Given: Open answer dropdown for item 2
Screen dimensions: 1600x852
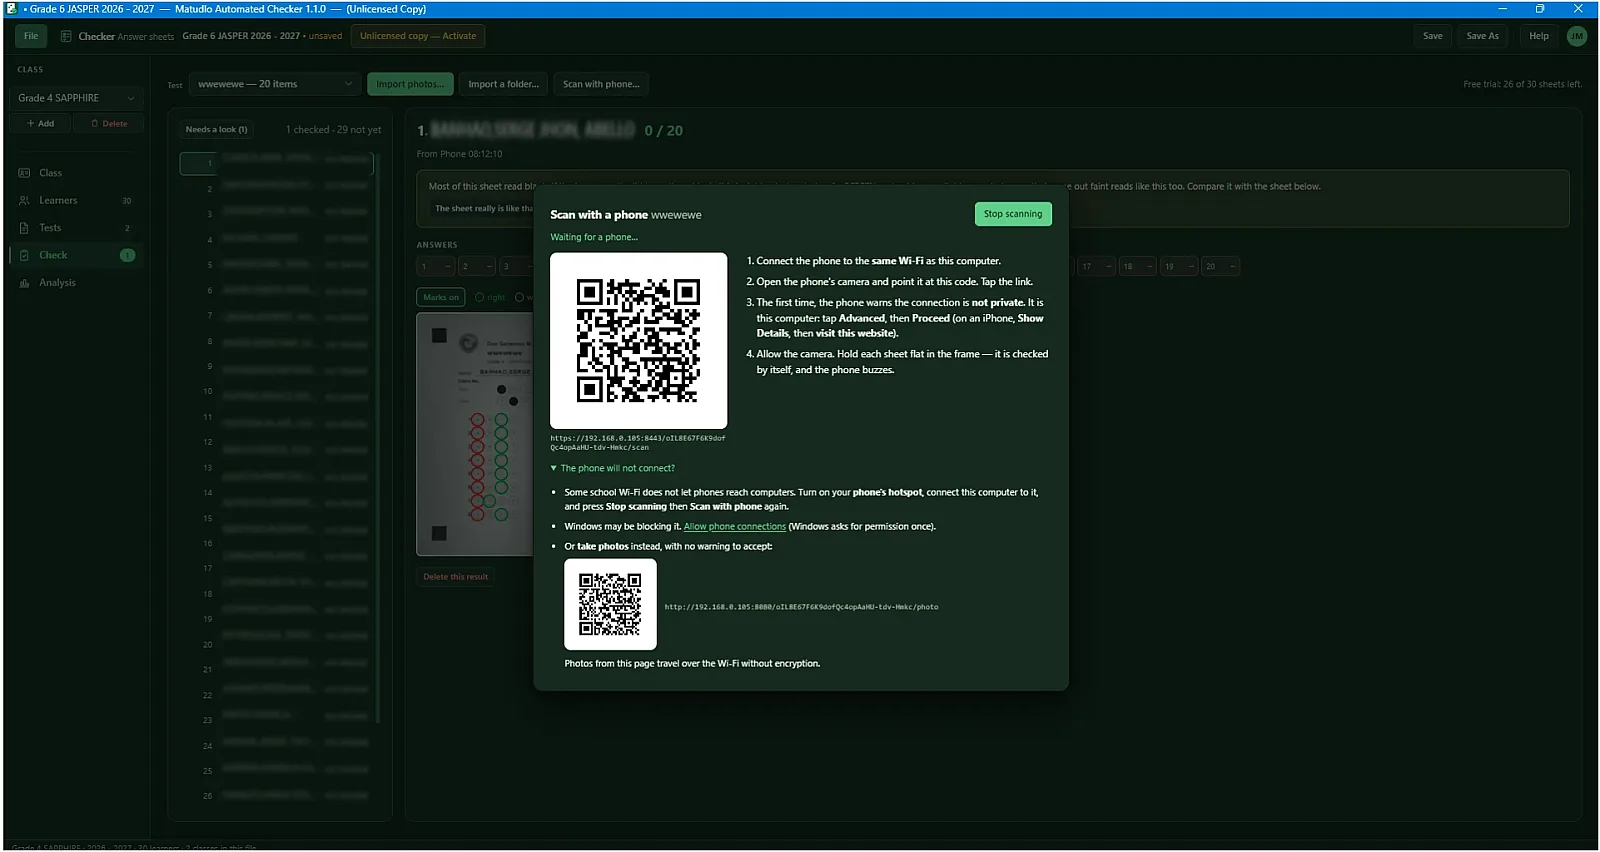Looking at the screenshot, I should 477,266.
